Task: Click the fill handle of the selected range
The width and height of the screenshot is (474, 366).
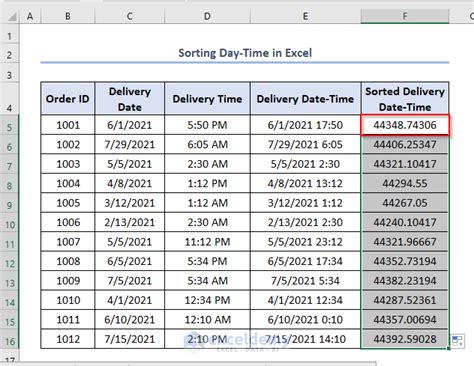Action: point(449,348)
